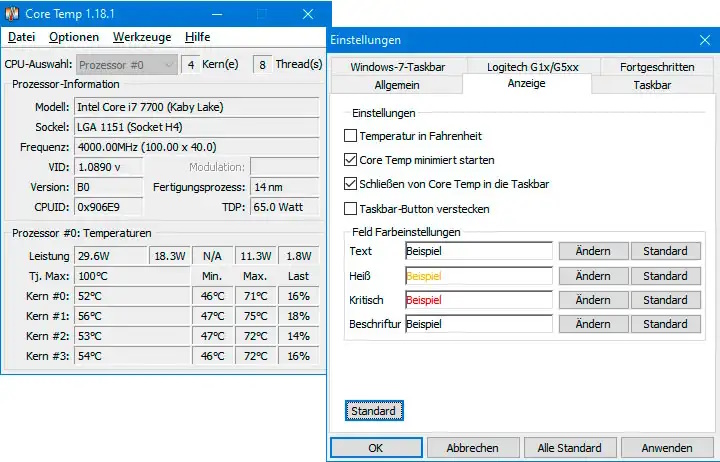Click Ändern for the Heiß color
Image resolution: width=720 pixels, height=462 pixels.
[x=593, y=276]
